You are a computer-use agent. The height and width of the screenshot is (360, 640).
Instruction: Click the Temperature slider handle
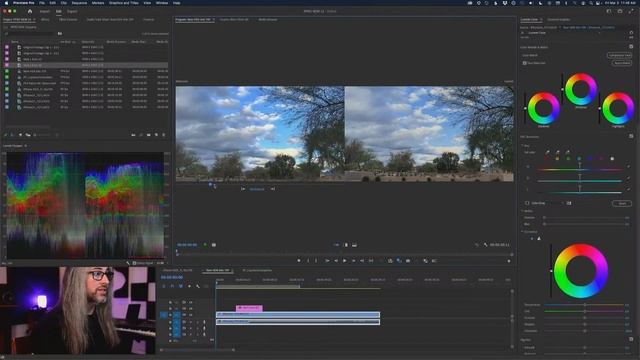point(584,305)
